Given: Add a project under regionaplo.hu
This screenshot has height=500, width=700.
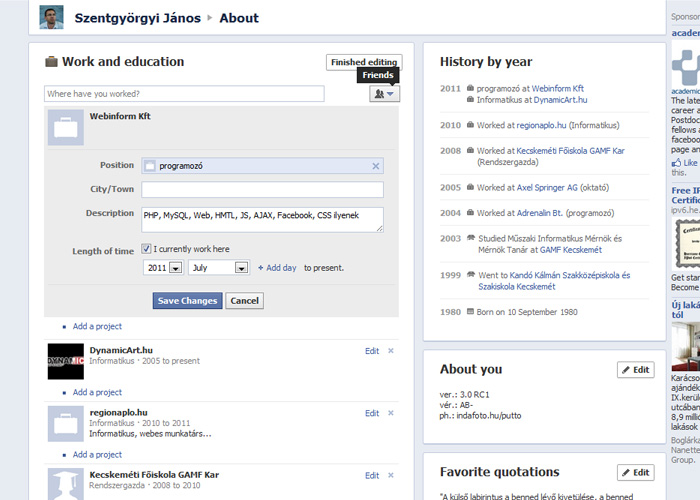Looking at the screenshot, I should [x=97, y=454].
